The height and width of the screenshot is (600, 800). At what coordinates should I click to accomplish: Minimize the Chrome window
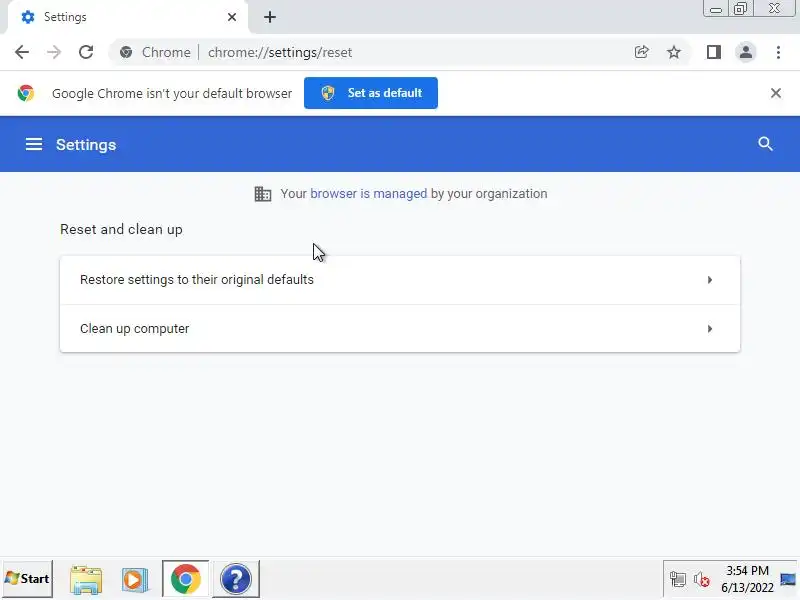coord(715,9)
